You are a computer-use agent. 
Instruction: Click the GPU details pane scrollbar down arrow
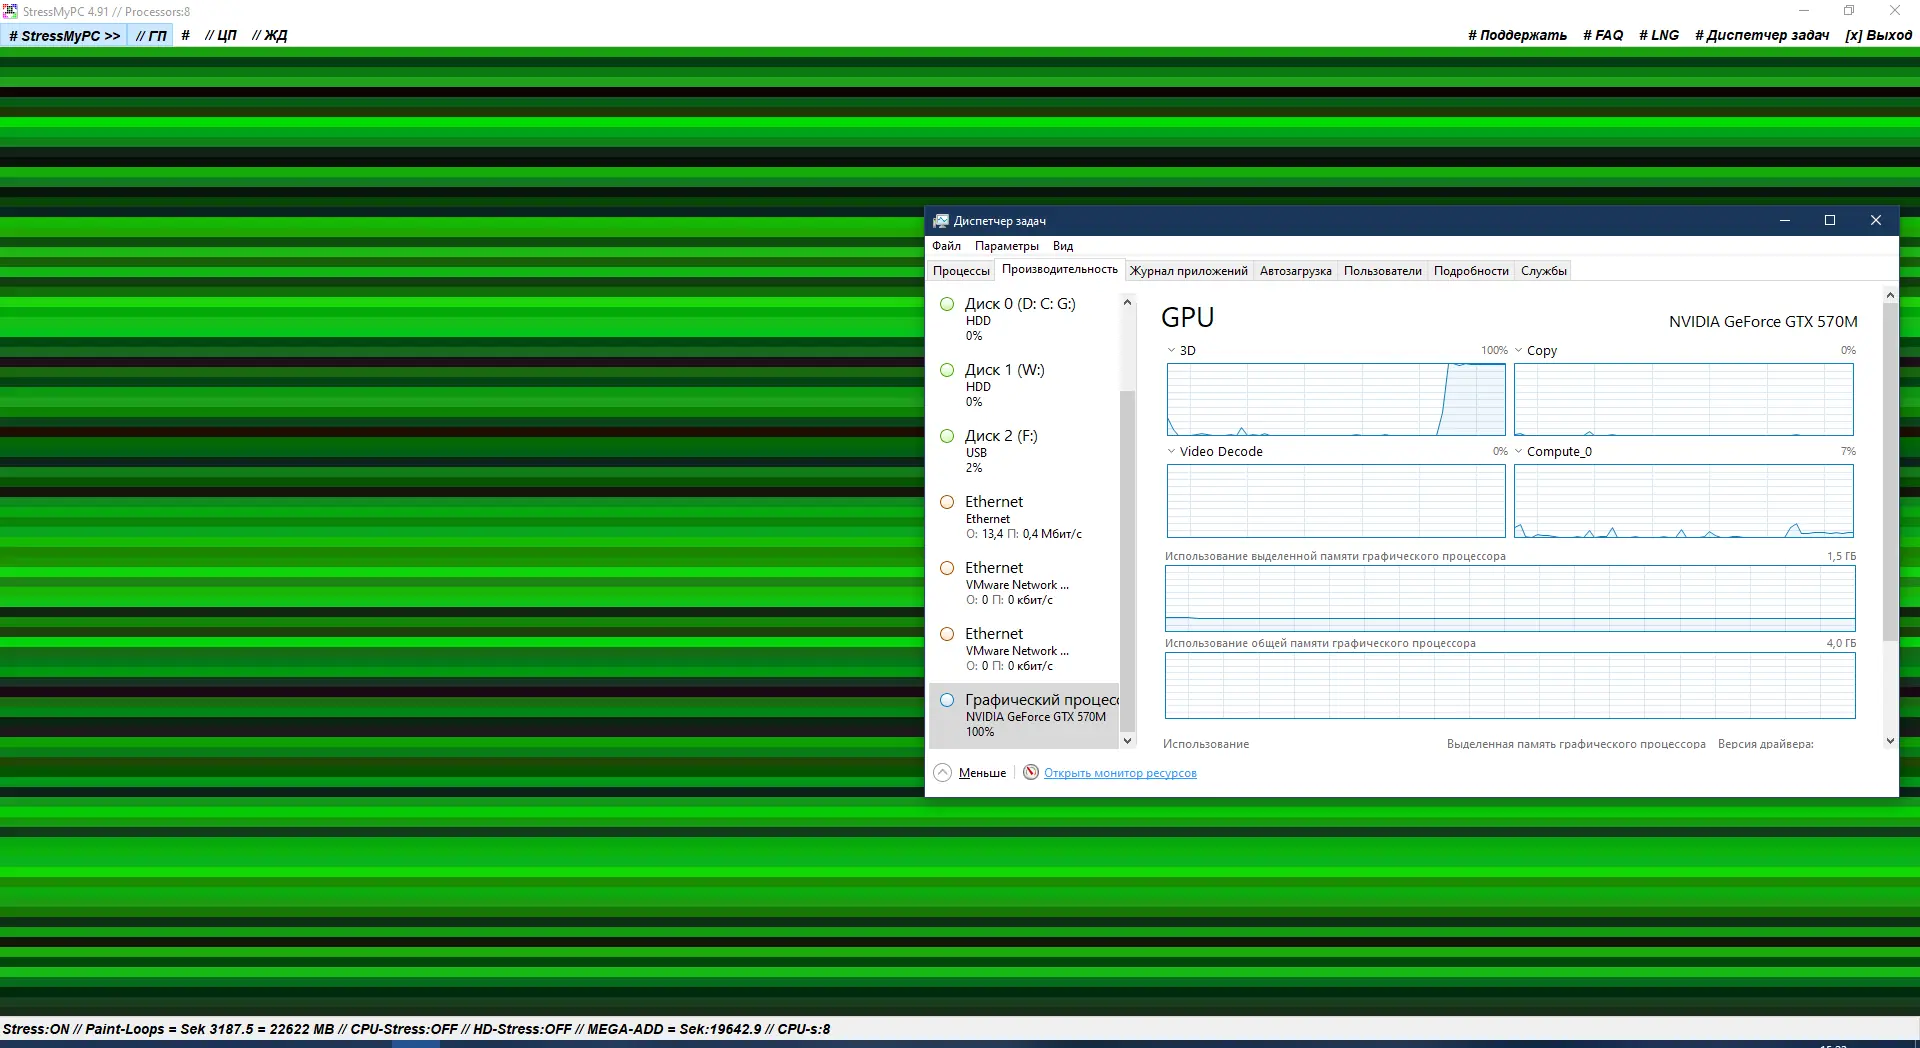pos(1890,741)
